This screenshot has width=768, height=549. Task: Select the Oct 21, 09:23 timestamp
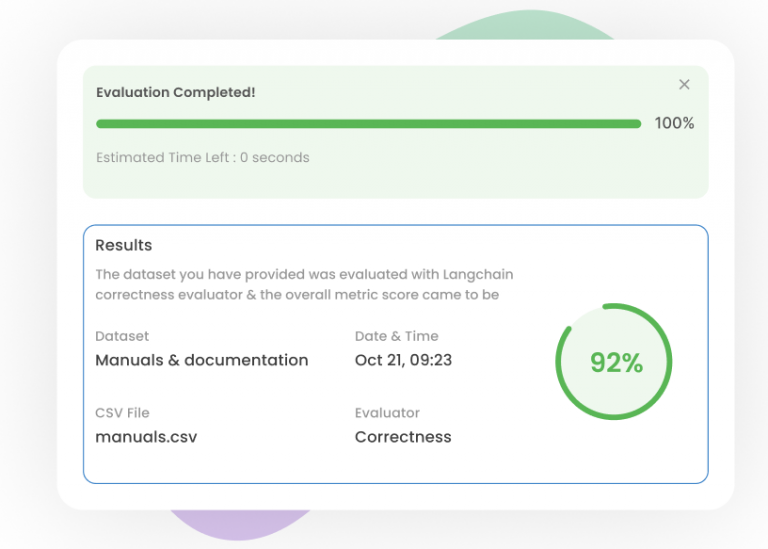tap(403, 360)
